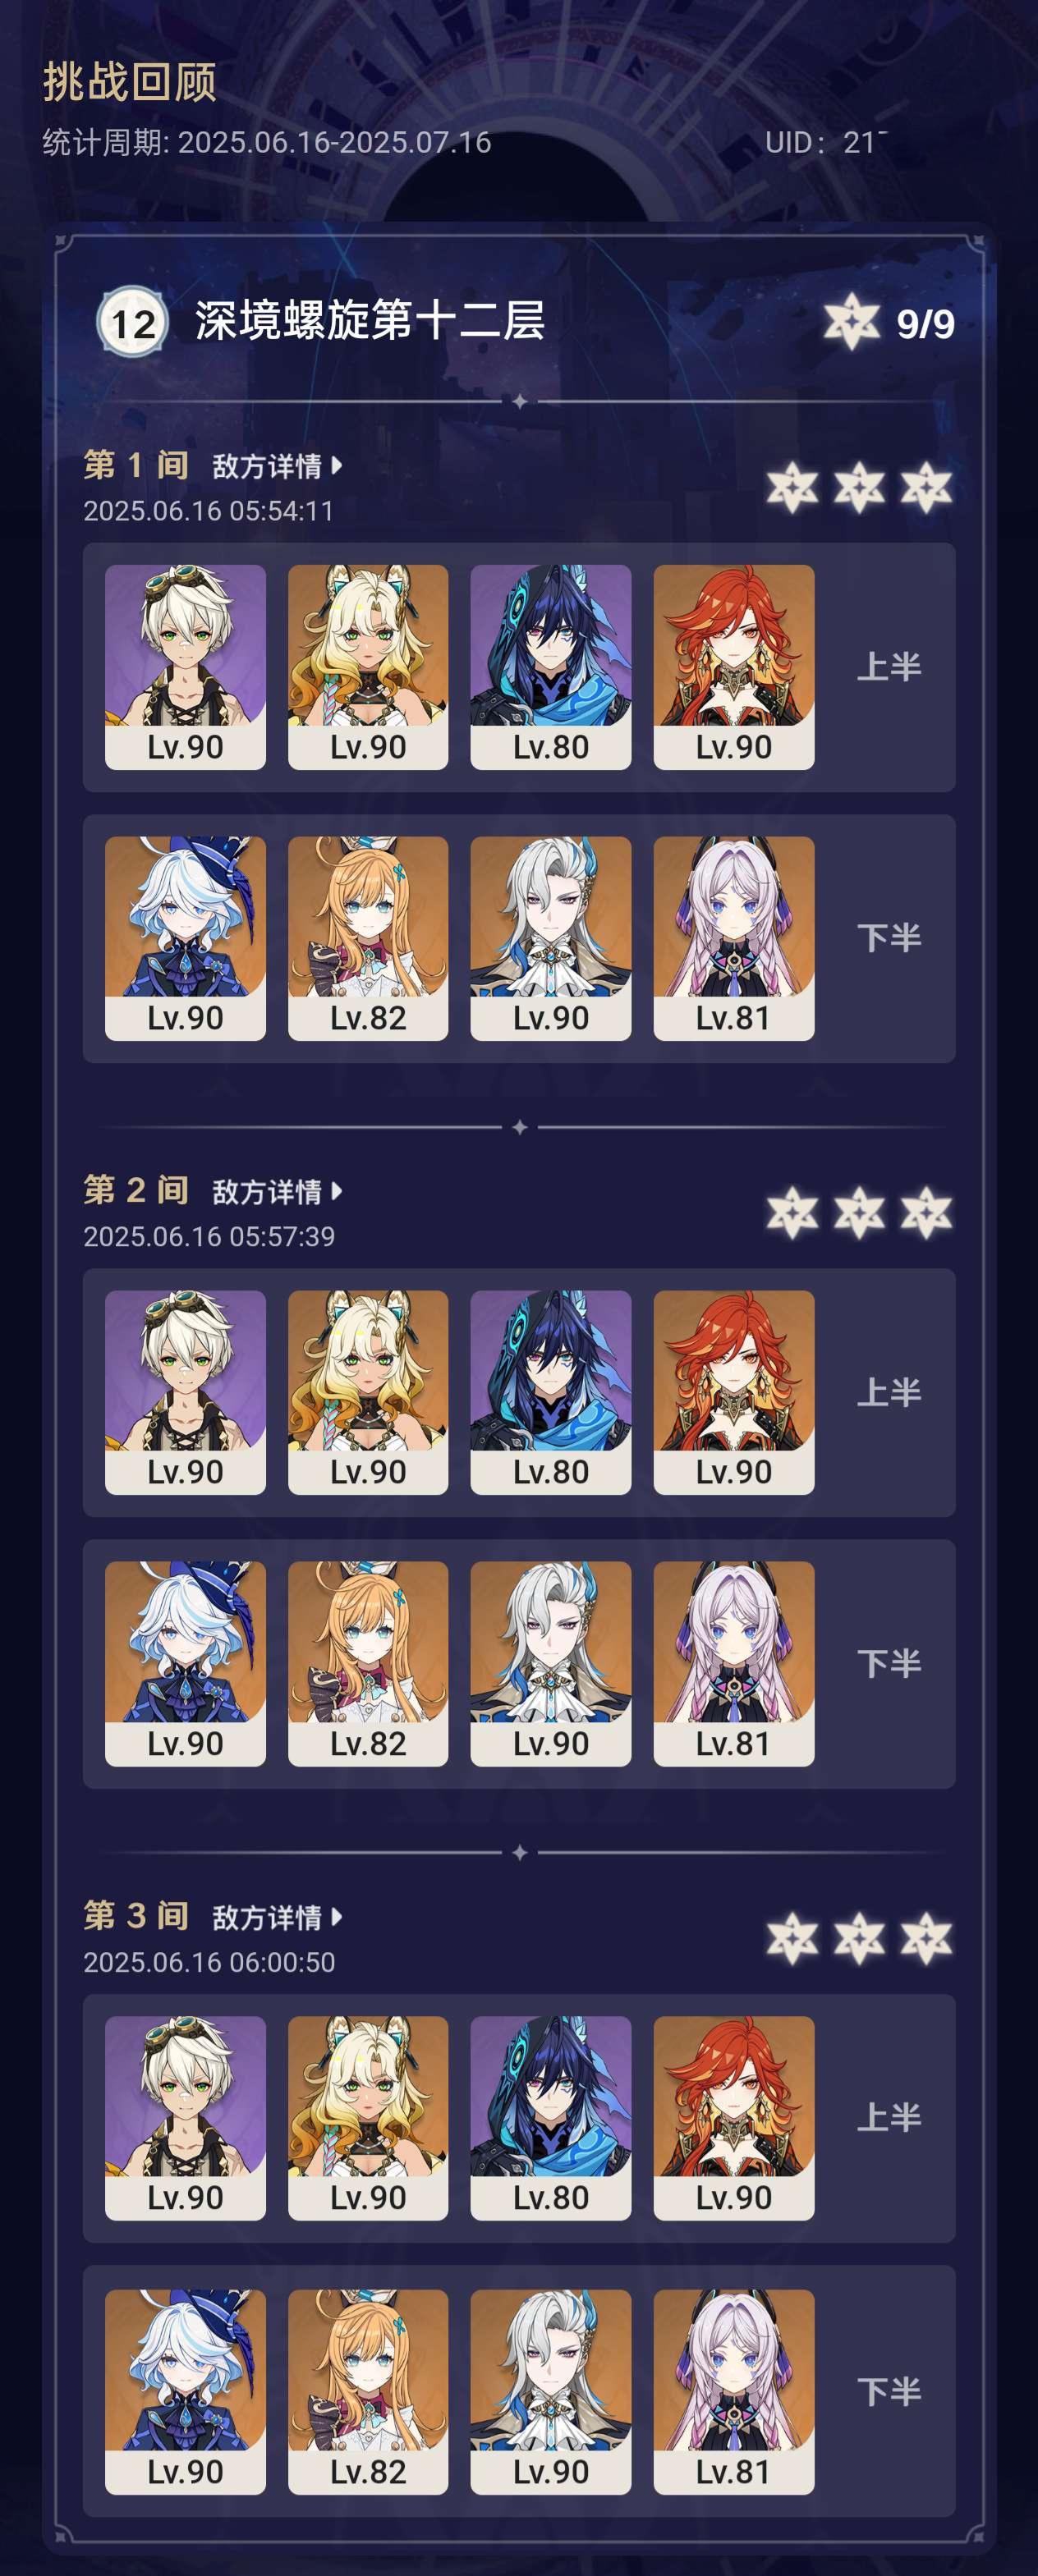Tap the floor 12 badge icon

coord(132,322)
